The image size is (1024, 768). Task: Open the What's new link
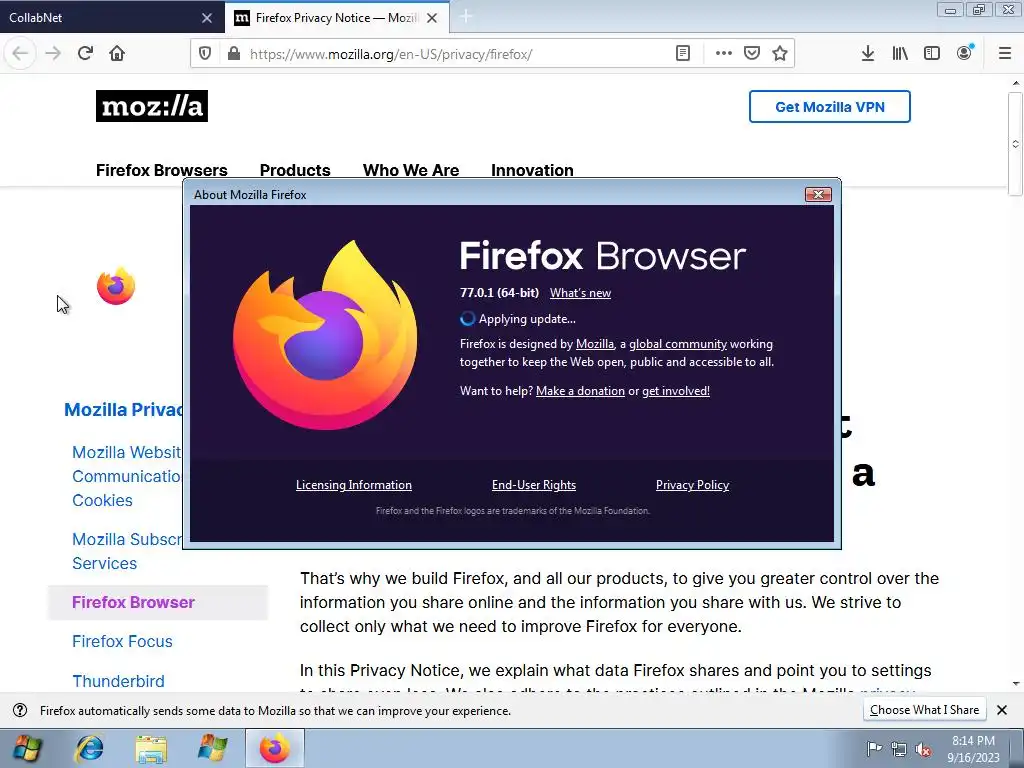coord(580,293)
